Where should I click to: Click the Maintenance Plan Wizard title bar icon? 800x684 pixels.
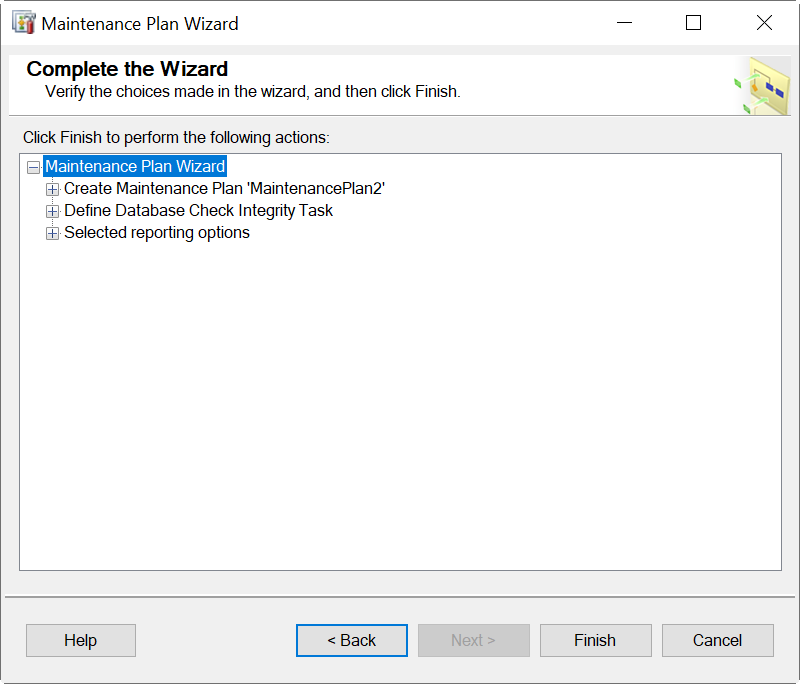(22, 21)
